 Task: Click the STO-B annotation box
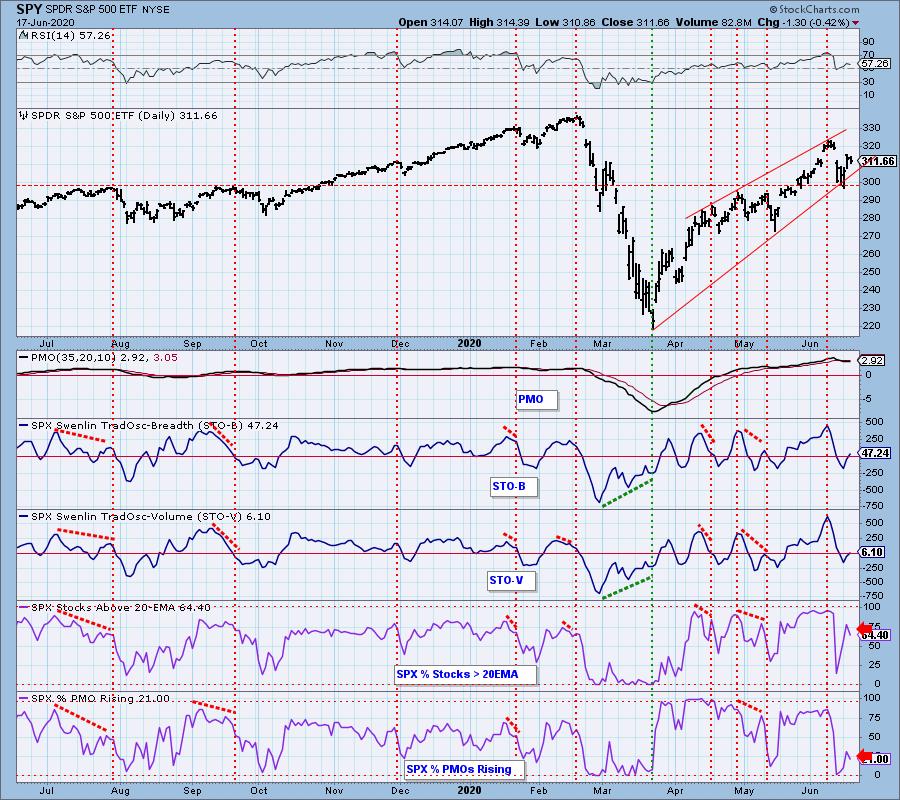(x=513, y=487)
